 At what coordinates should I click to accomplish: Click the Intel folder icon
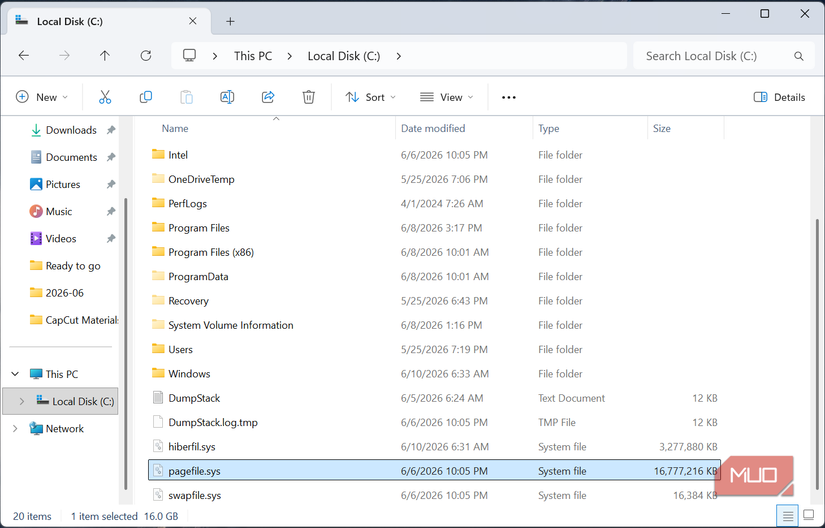coord(158,154)
